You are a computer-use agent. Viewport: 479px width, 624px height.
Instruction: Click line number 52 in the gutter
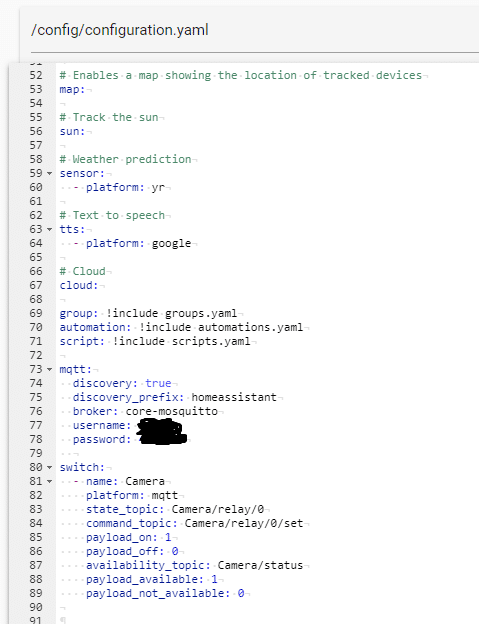tap(36, 75)
